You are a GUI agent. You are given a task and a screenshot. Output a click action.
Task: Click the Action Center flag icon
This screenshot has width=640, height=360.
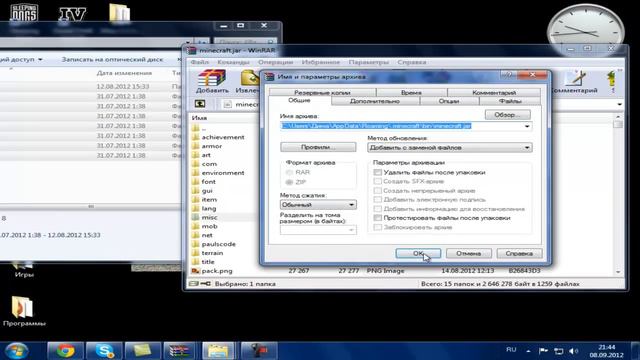tap(543, 351)
